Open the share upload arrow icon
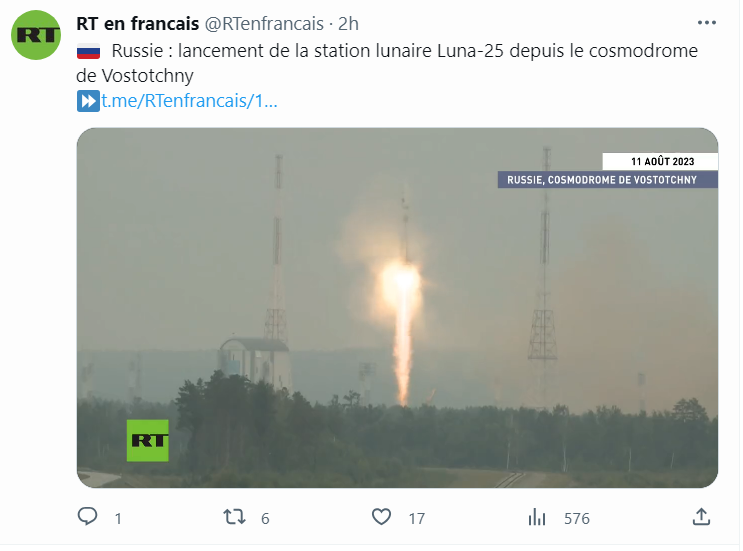Viewport: 743px width, 551px height. pos(701,517)
